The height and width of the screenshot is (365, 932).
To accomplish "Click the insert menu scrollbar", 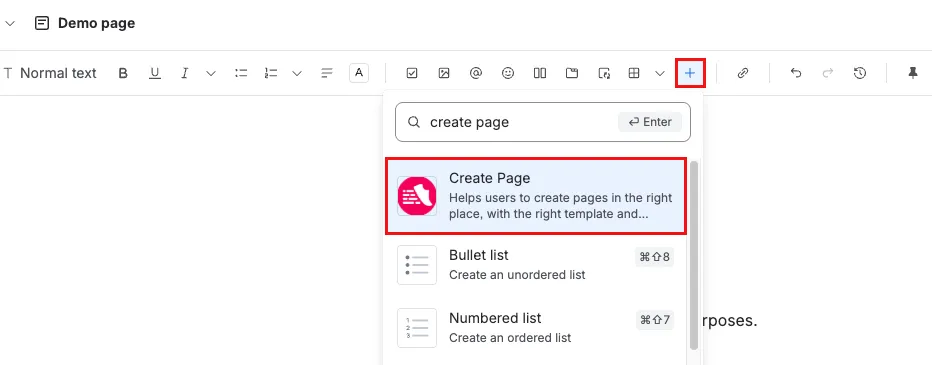I will click(x=694, y=256).
